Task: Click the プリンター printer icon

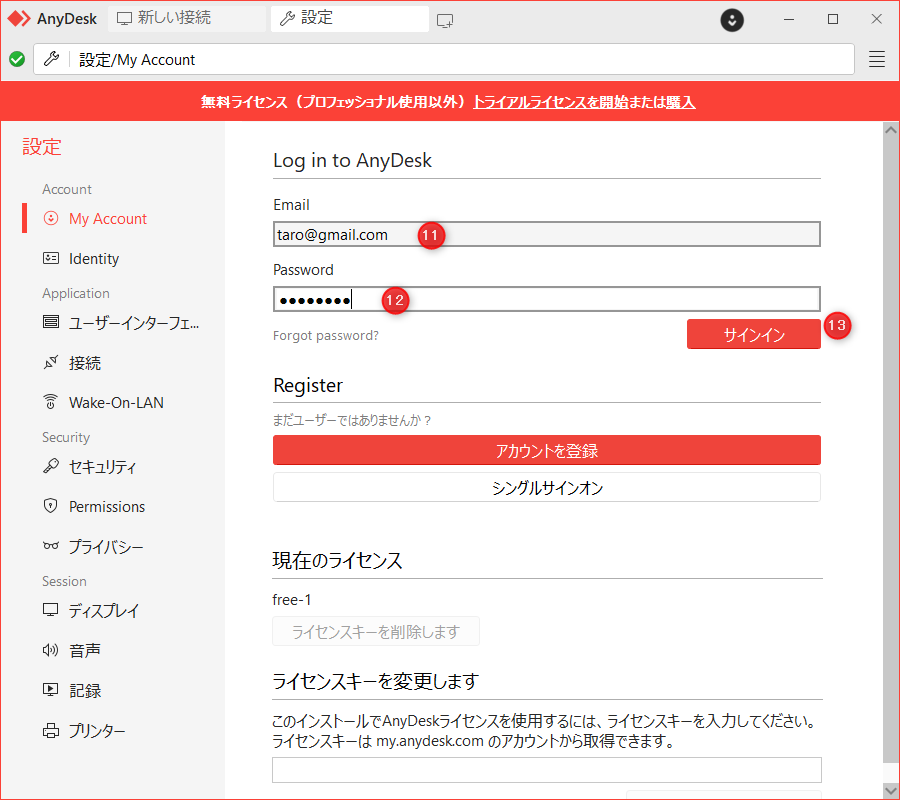Action: [x=51, y=730]
